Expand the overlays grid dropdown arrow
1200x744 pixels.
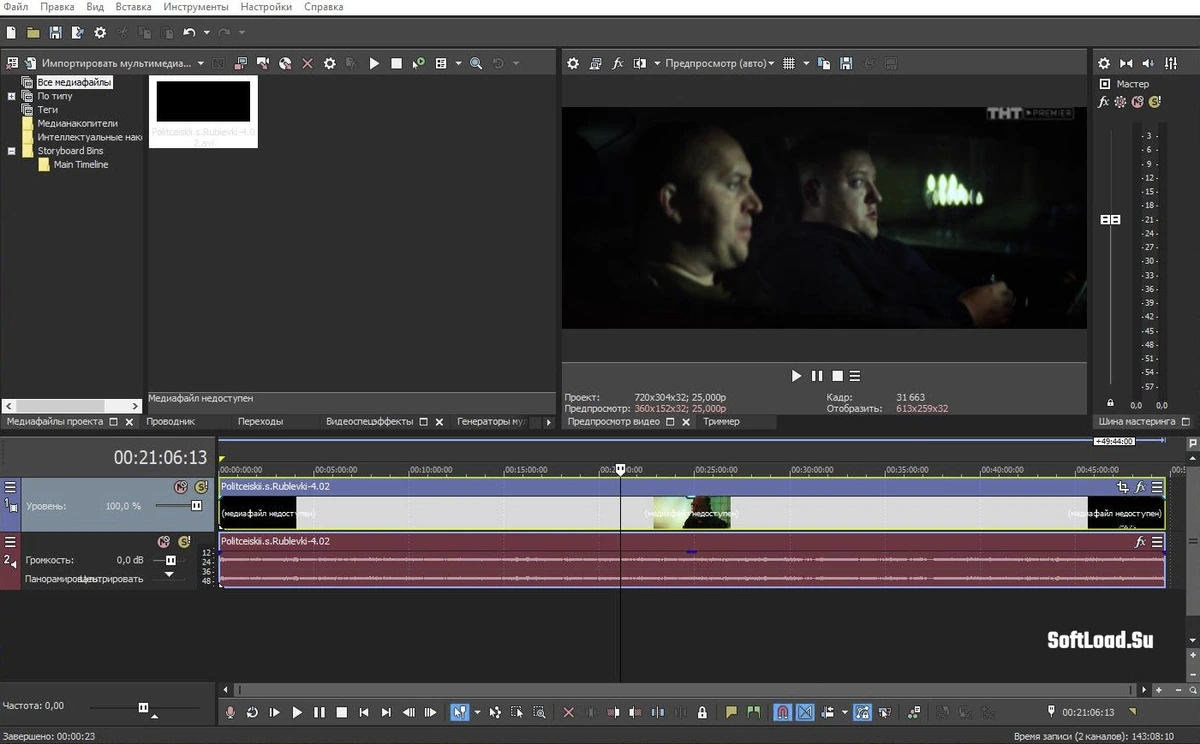pyautogui.click(x=806, y=63)
